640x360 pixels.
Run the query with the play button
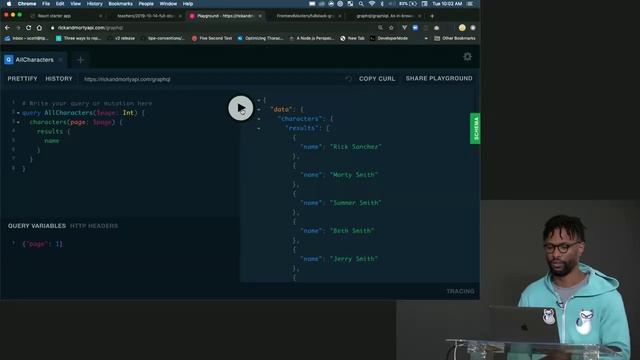(240, 108)
